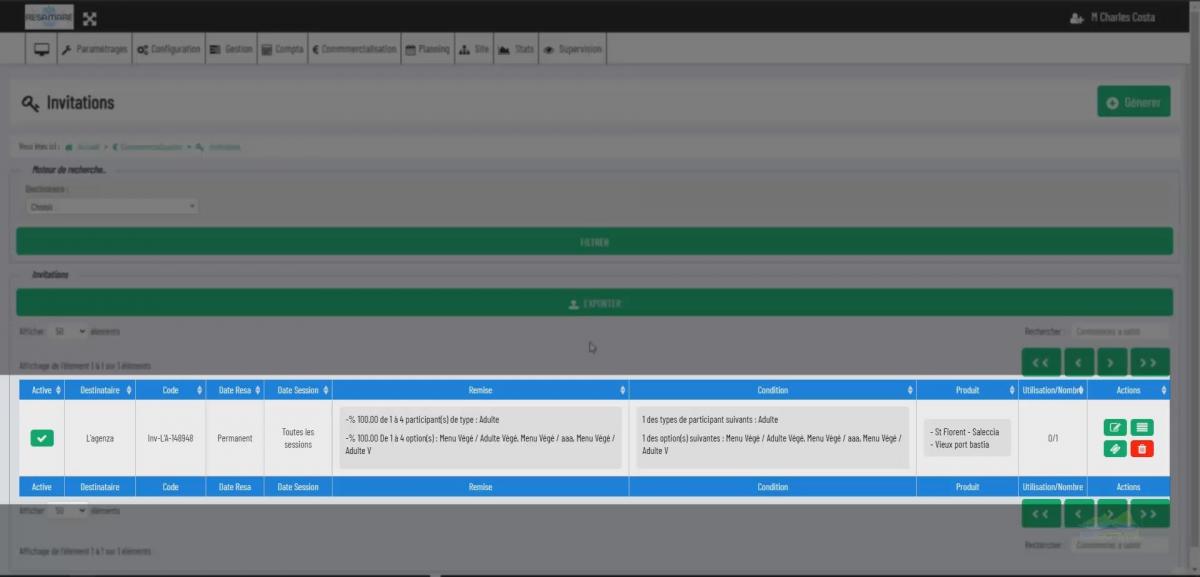Delete the invitation with red trash icon

pyautogui.click(x=1141, y=449)
